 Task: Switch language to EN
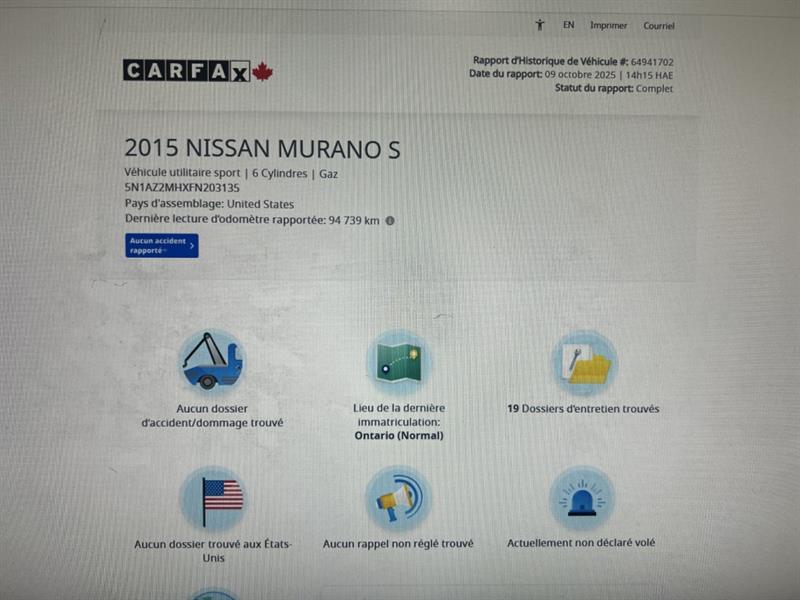pos(569,26)
